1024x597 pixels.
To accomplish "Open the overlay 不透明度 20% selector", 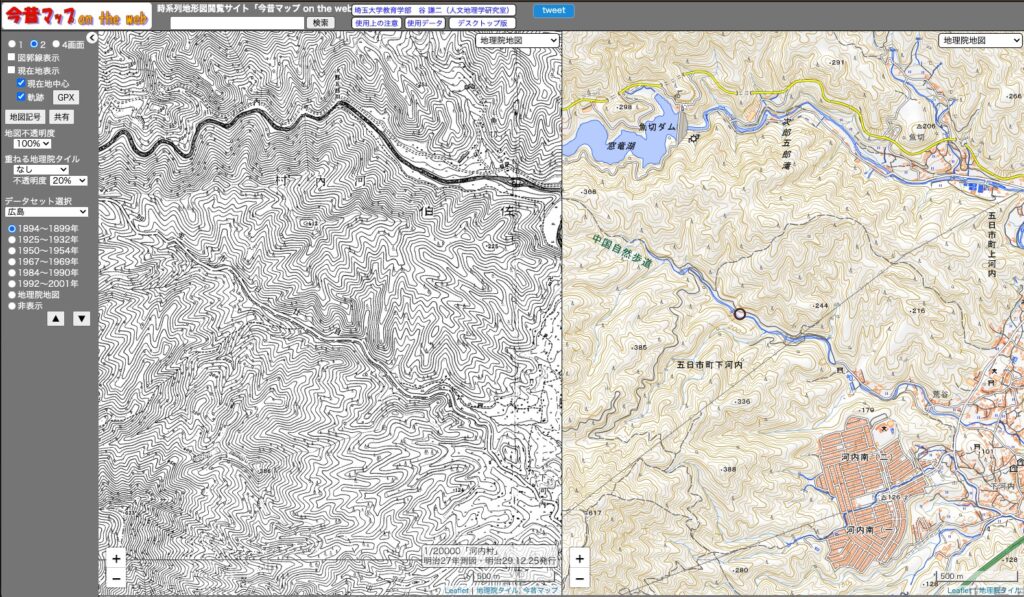I will [x=69, y=181].
